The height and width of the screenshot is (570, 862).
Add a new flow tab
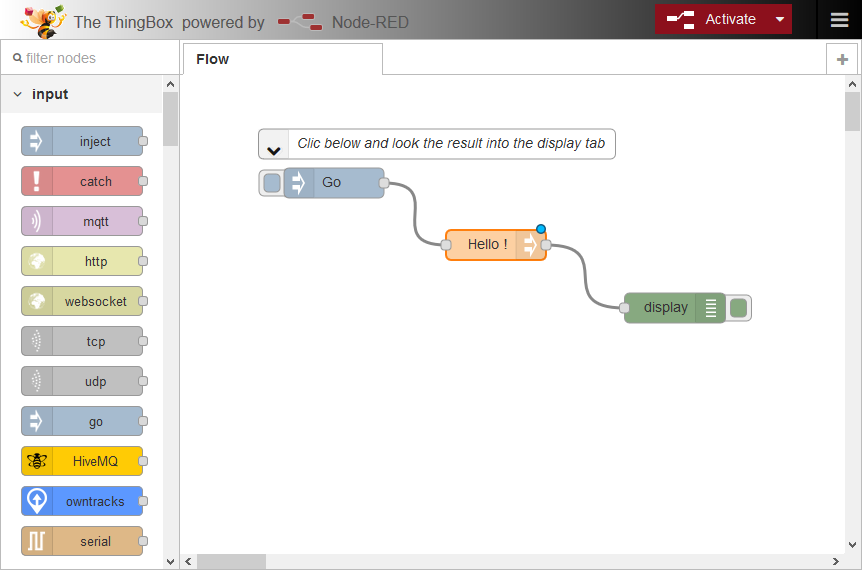click(x=842, y=60)
